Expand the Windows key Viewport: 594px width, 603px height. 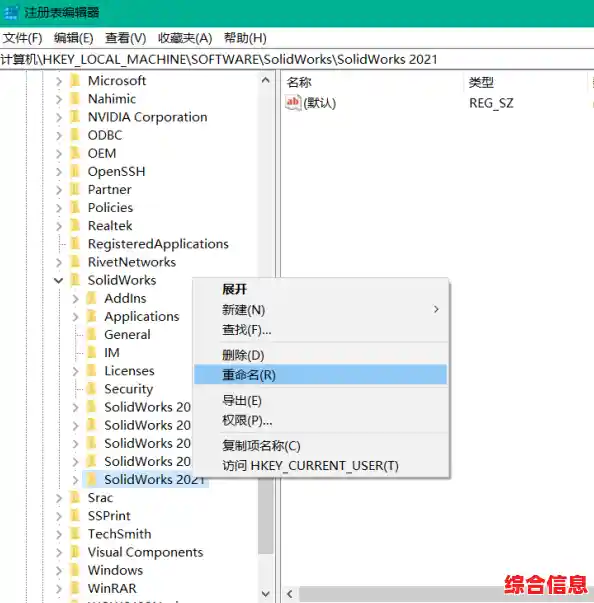[x=59, y=570]
